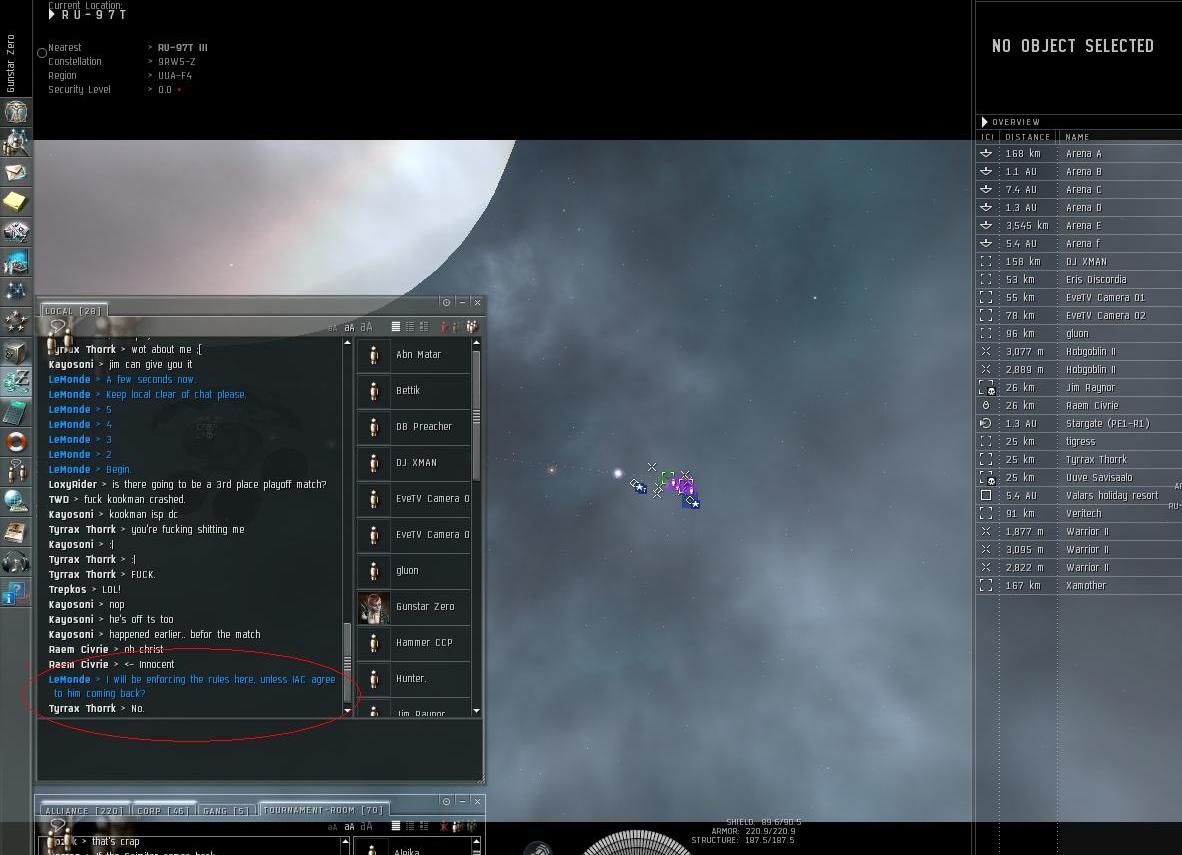Click the Local chat log scroll-down arrow
Viewport: 1182px width, 855px height.
coord(348,710)
